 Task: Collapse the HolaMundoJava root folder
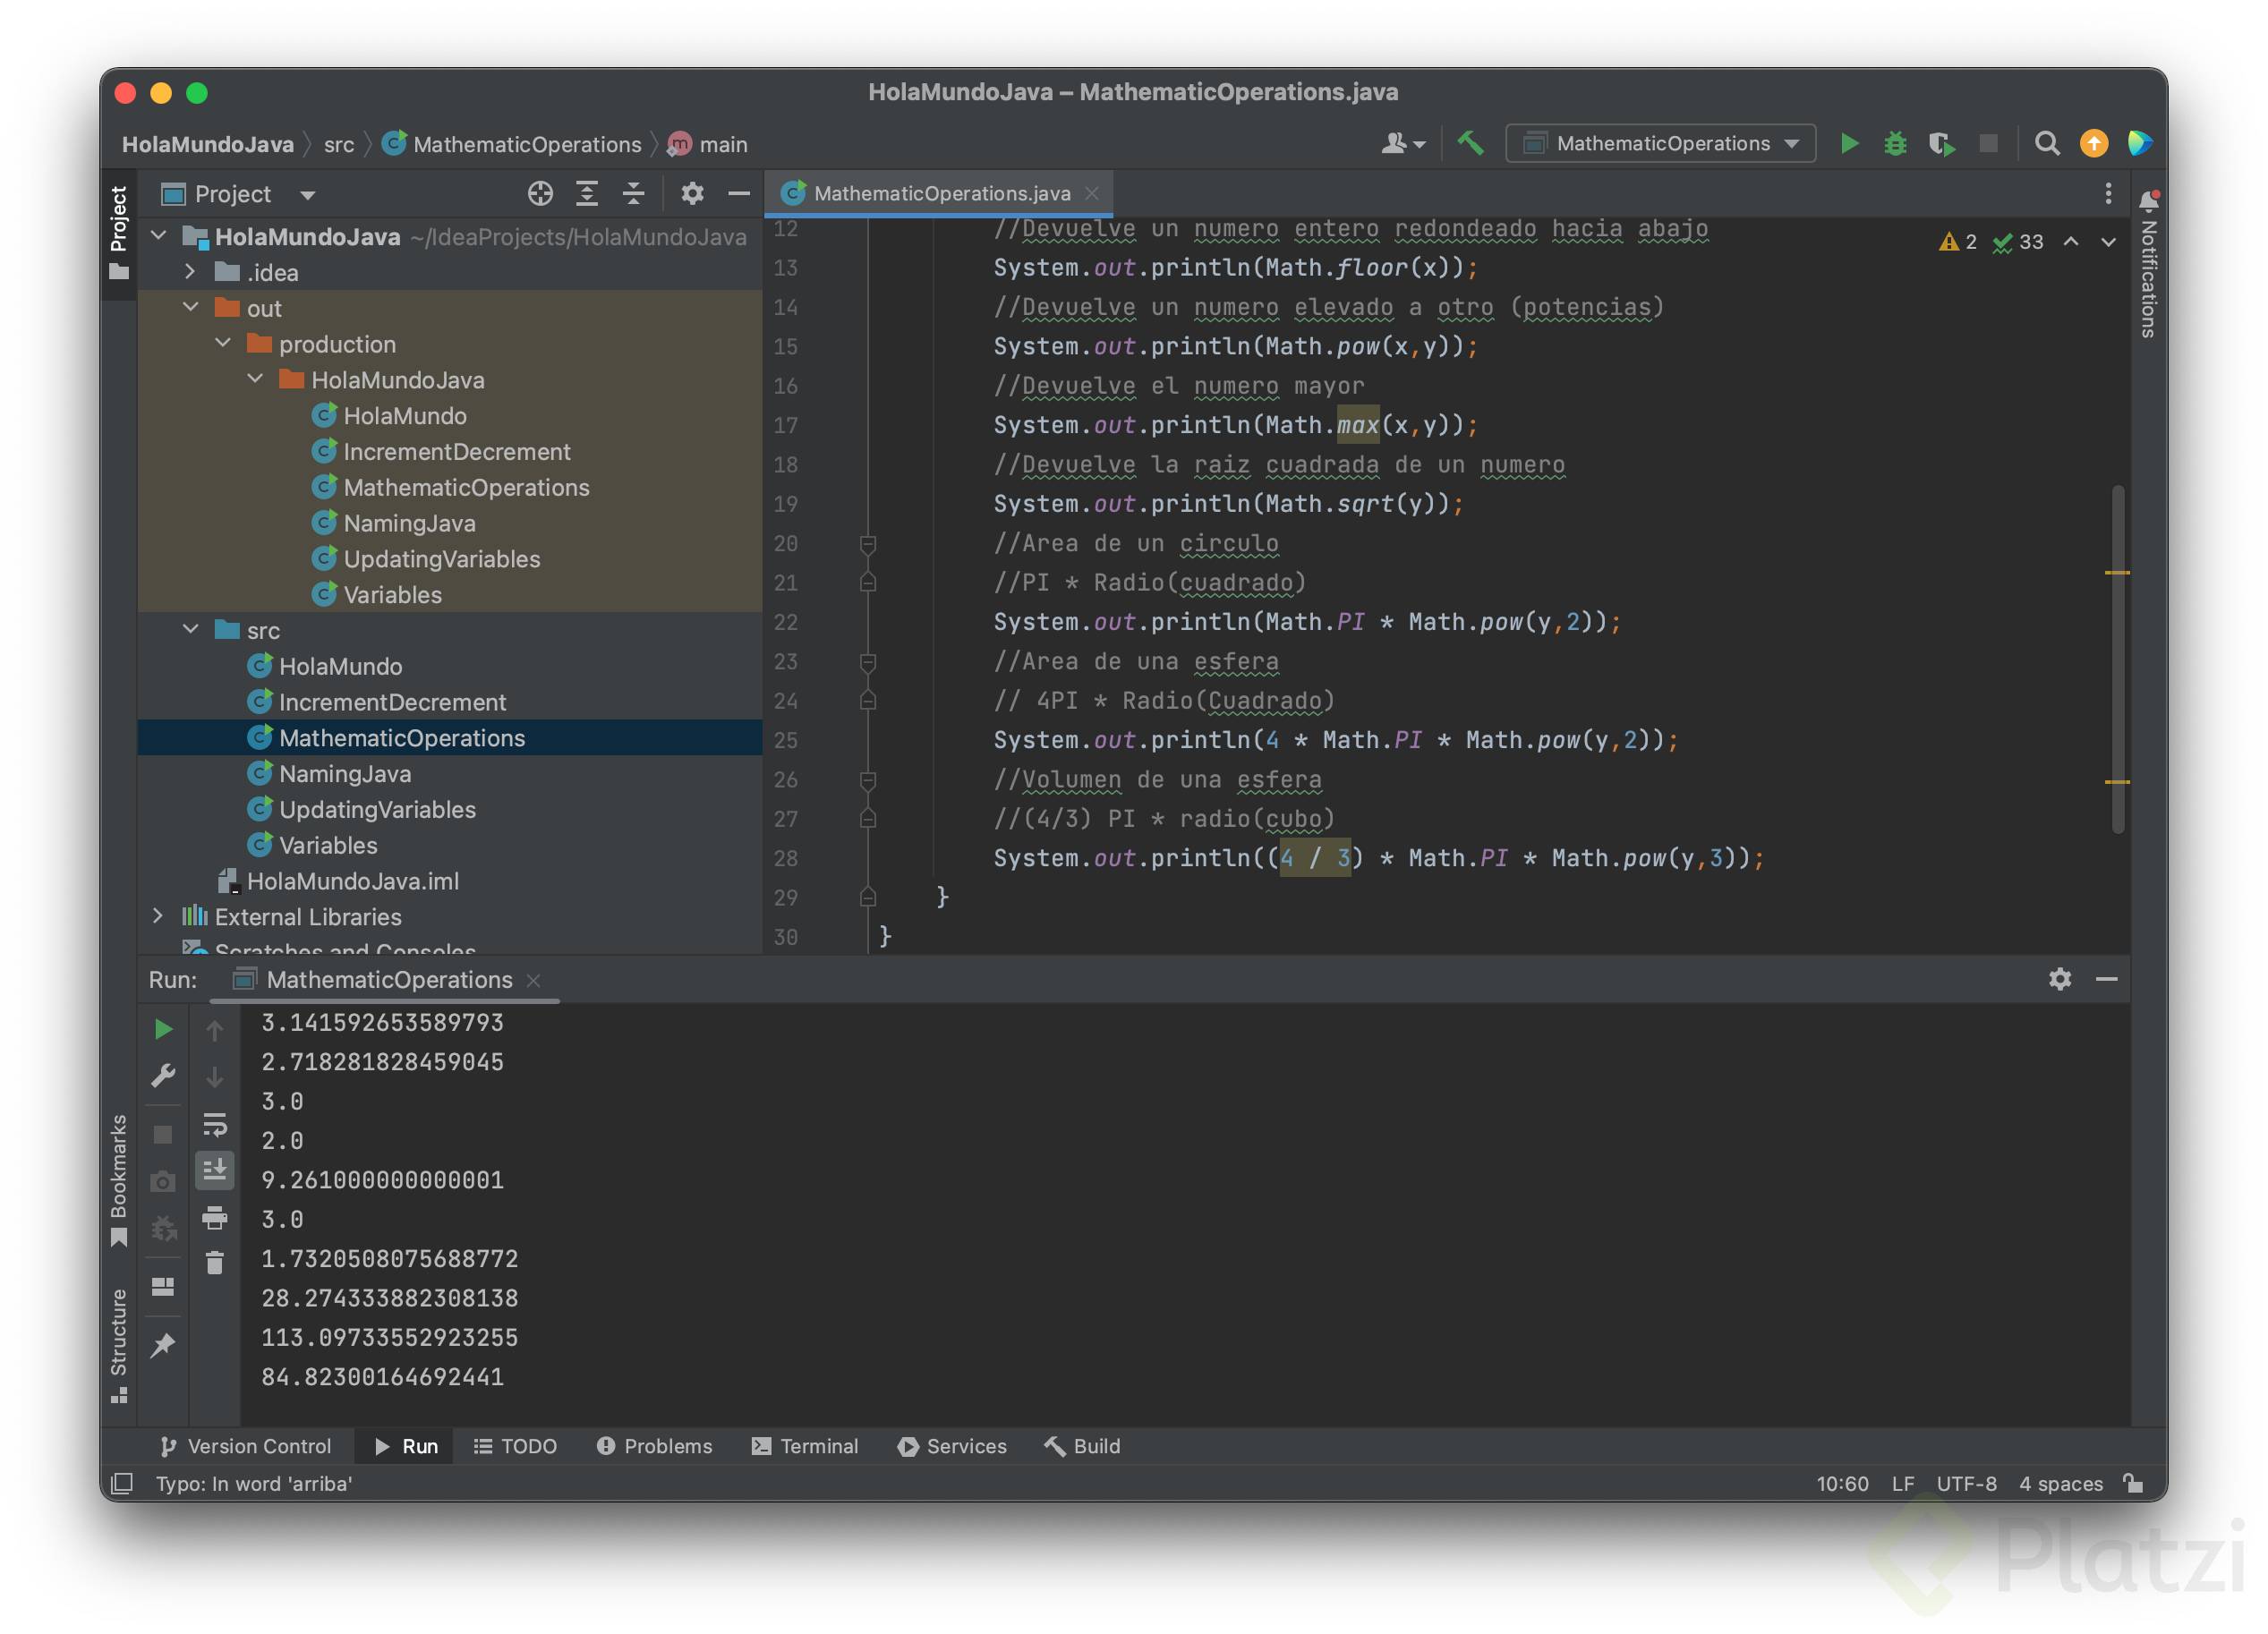click(158, 236)
